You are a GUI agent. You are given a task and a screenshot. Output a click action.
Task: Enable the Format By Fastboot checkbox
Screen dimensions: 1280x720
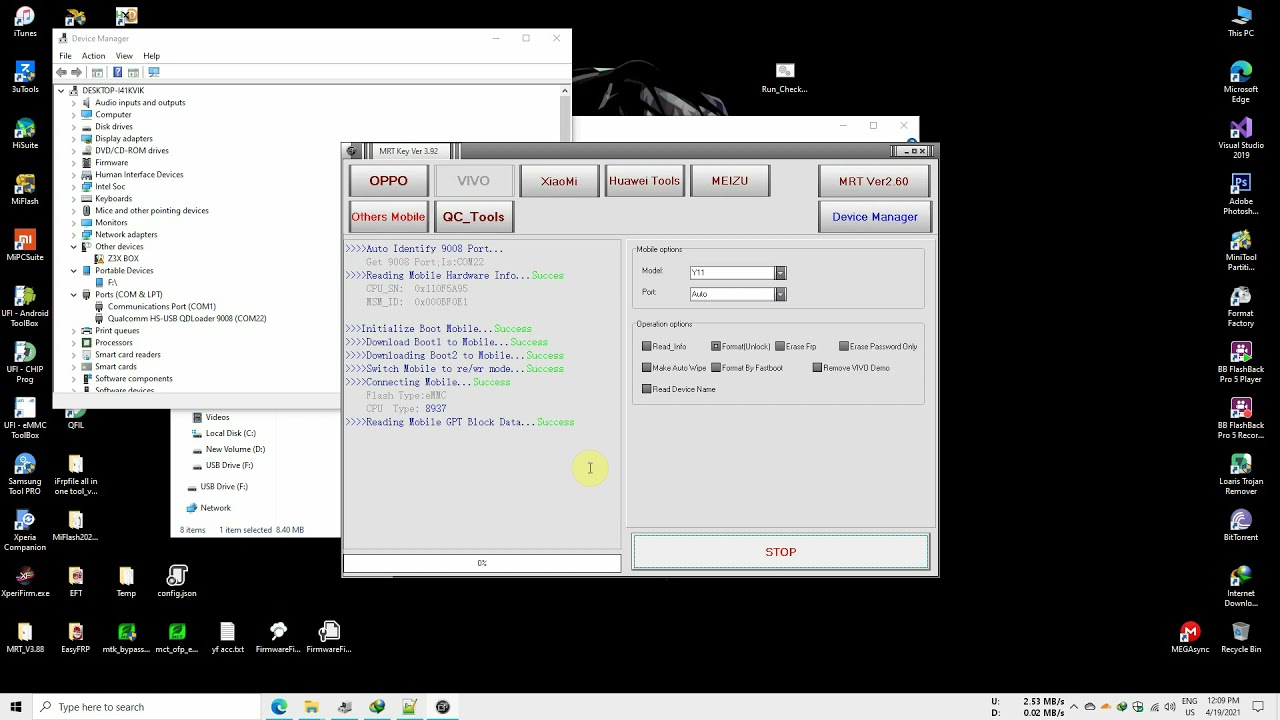[716, 368]
